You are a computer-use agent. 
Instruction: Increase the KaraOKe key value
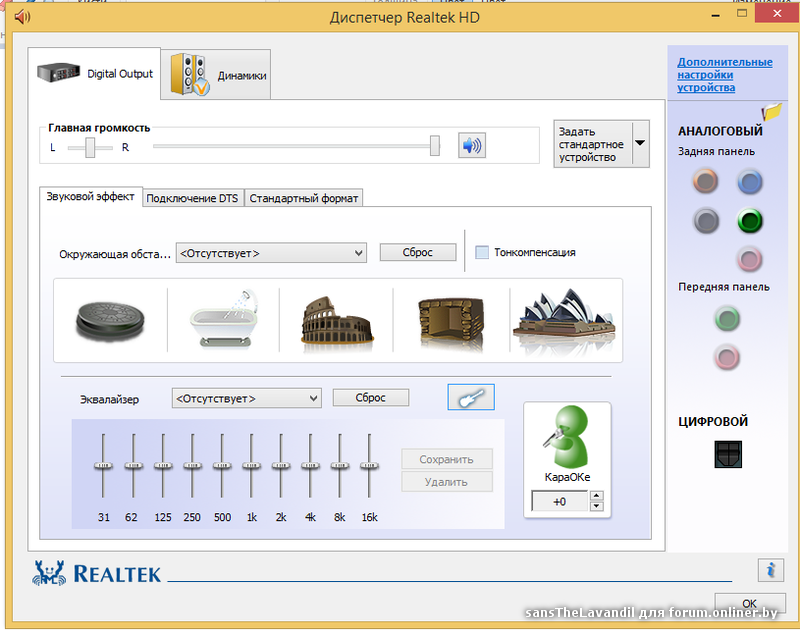click(596, 495)
